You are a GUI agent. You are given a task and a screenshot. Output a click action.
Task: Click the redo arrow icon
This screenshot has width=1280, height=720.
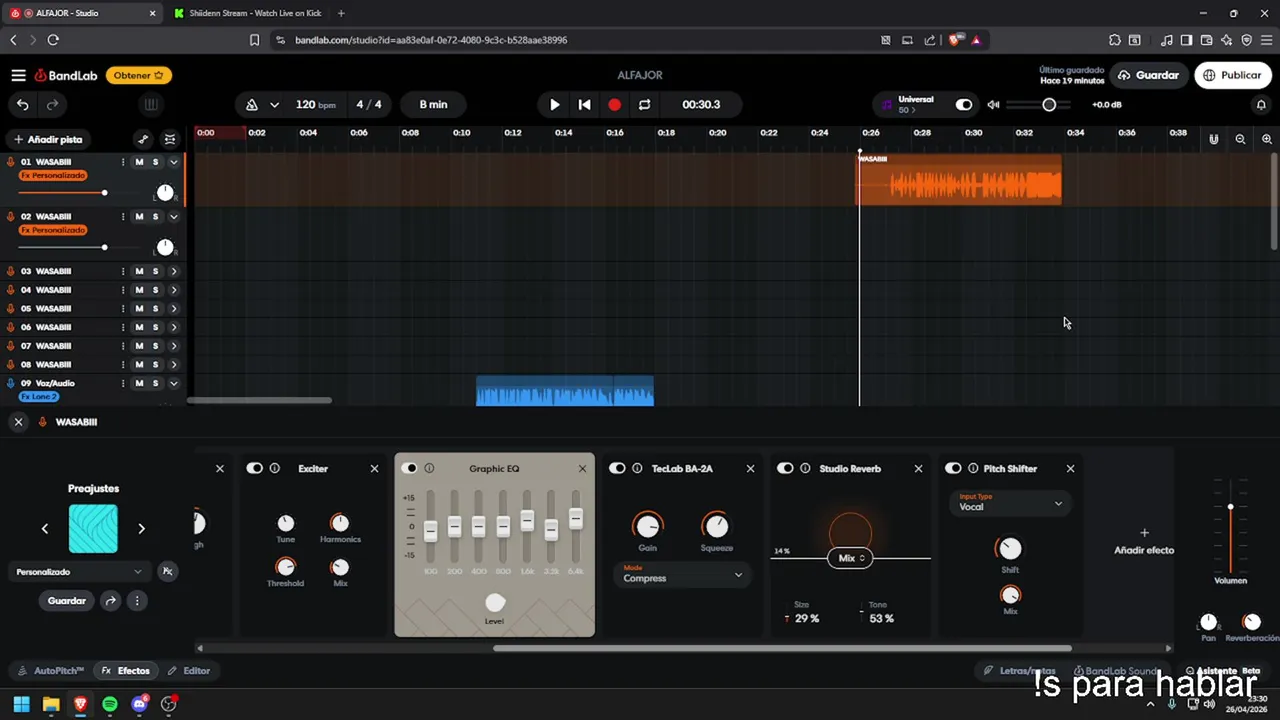tap(53, 104)
